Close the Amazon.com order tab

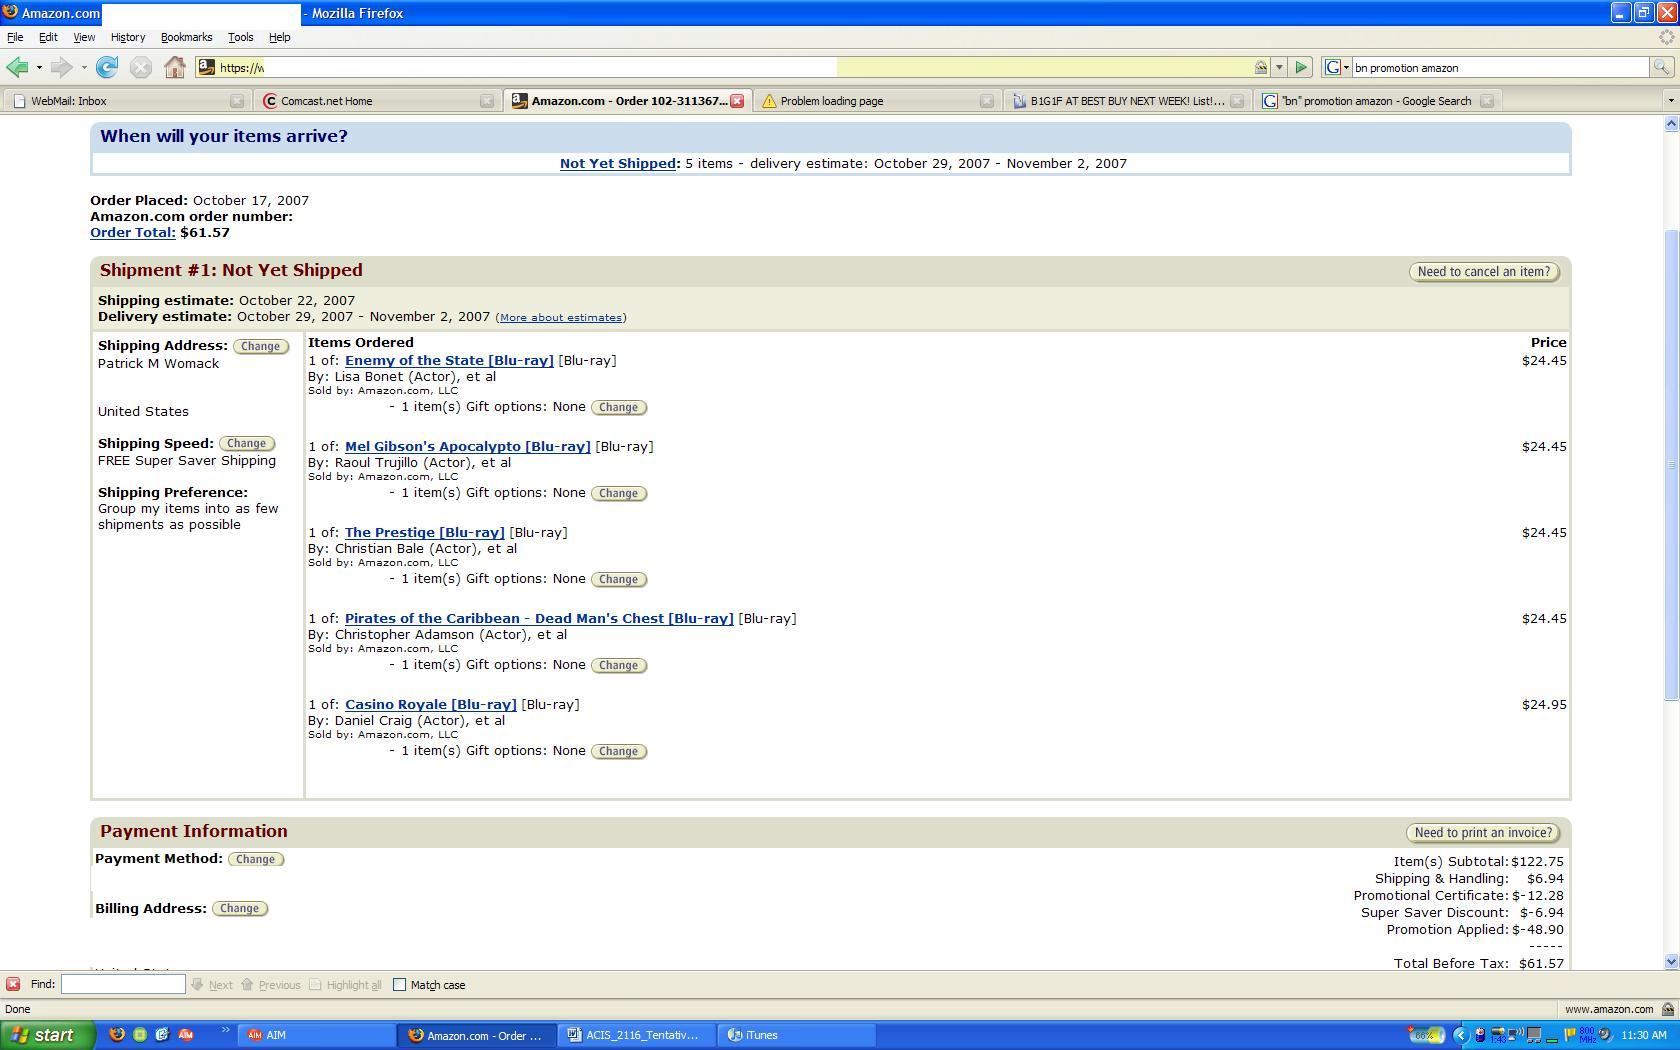coord(737,101)
